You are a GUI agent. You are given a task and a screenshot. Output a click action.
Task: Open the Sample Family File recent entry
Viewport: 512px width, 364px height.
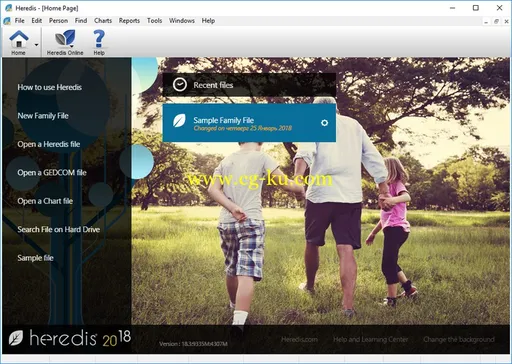pyautogui.click(x=249, y=123)
